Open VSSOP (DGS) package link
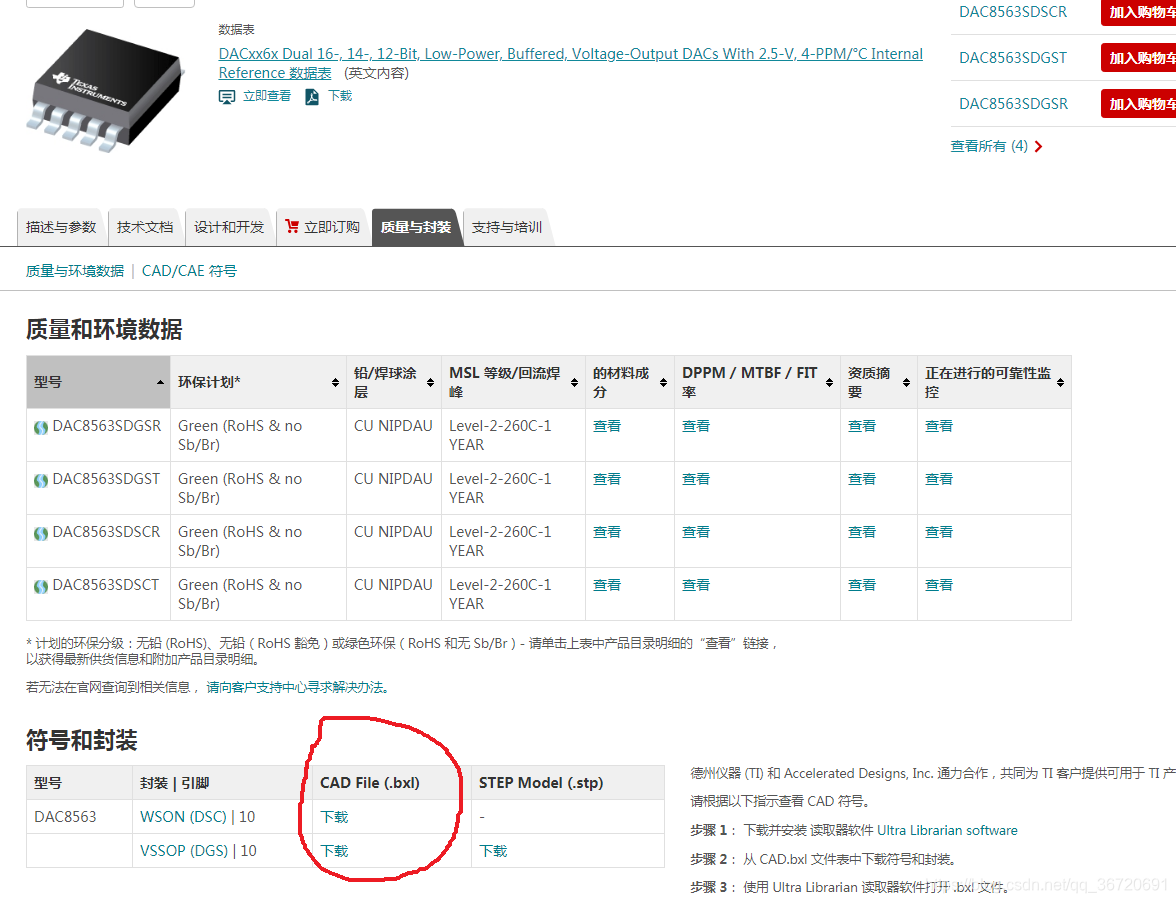The width and height of the screenshot is (1176, 903). (184, 850)
